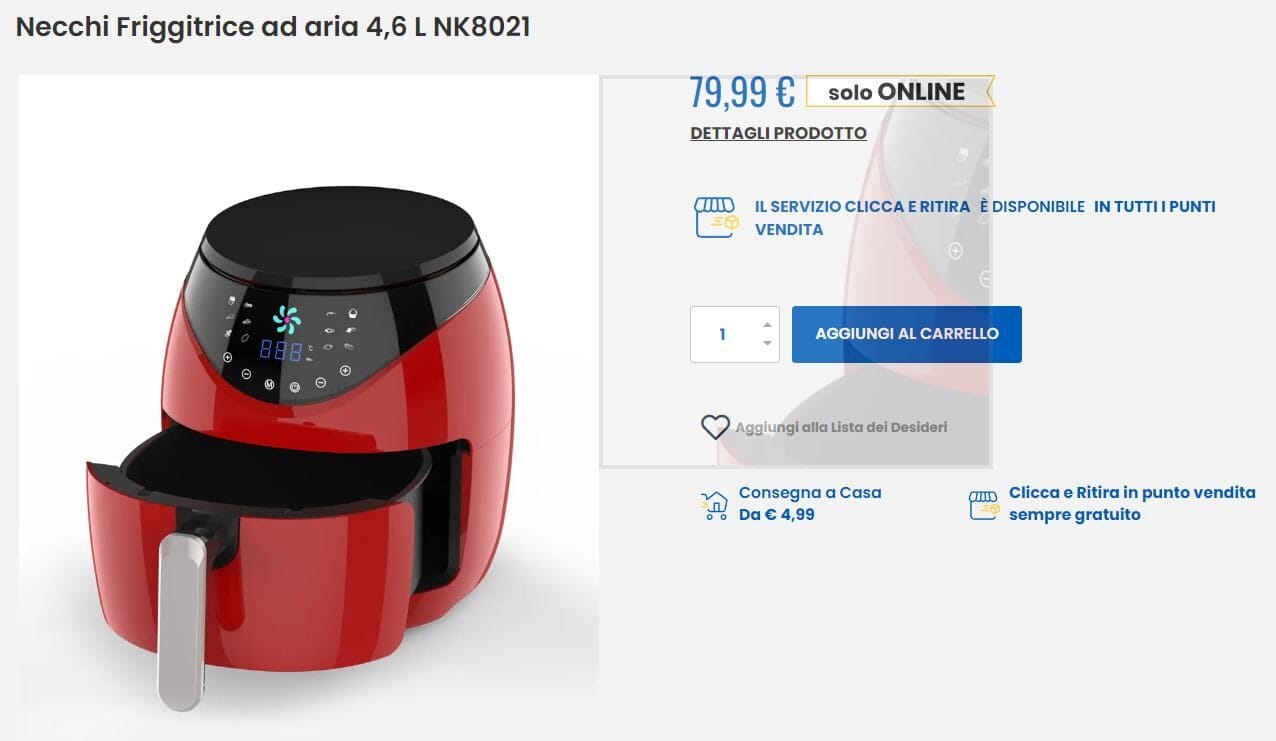
Task: Add product with Aggiungi al Carrello
Action: 907,334
